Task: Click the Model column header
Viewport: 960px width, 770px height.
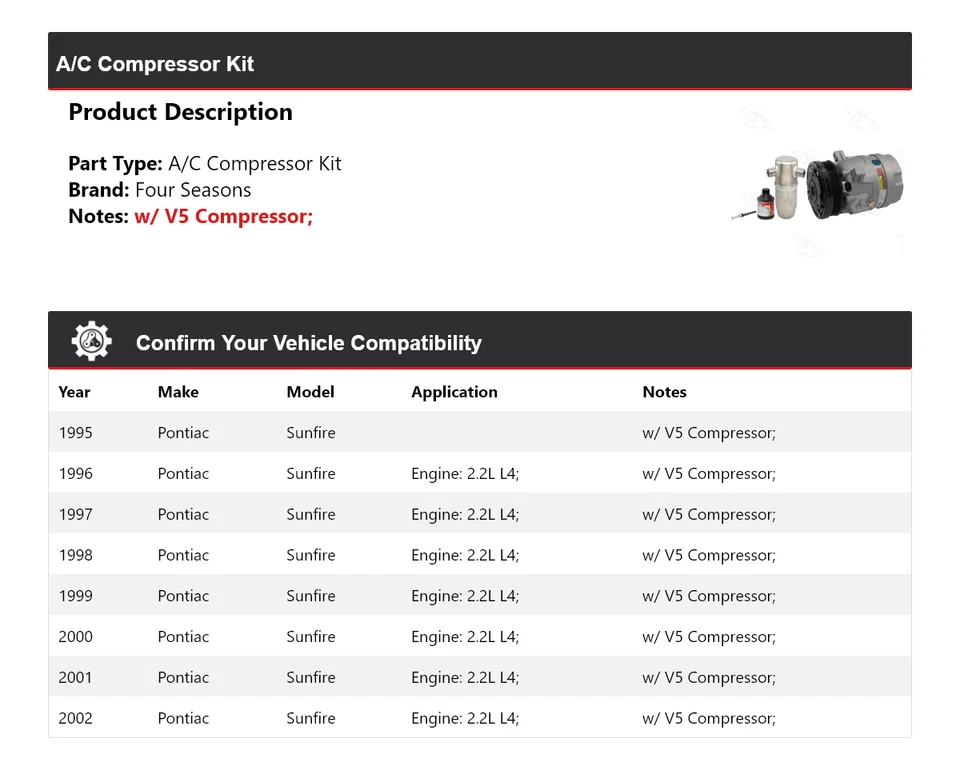Action: tap(310, 392)
